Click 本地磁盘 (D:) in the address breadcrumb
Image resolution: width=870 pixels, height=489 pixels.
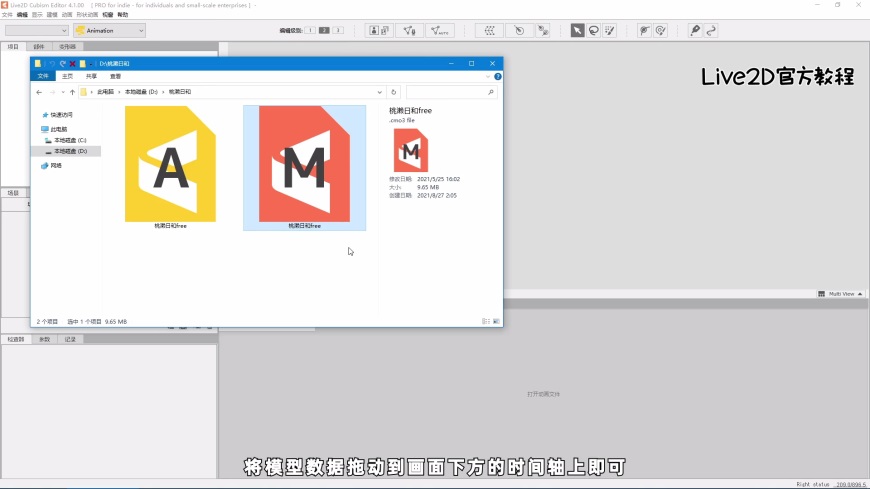(141, 92)
